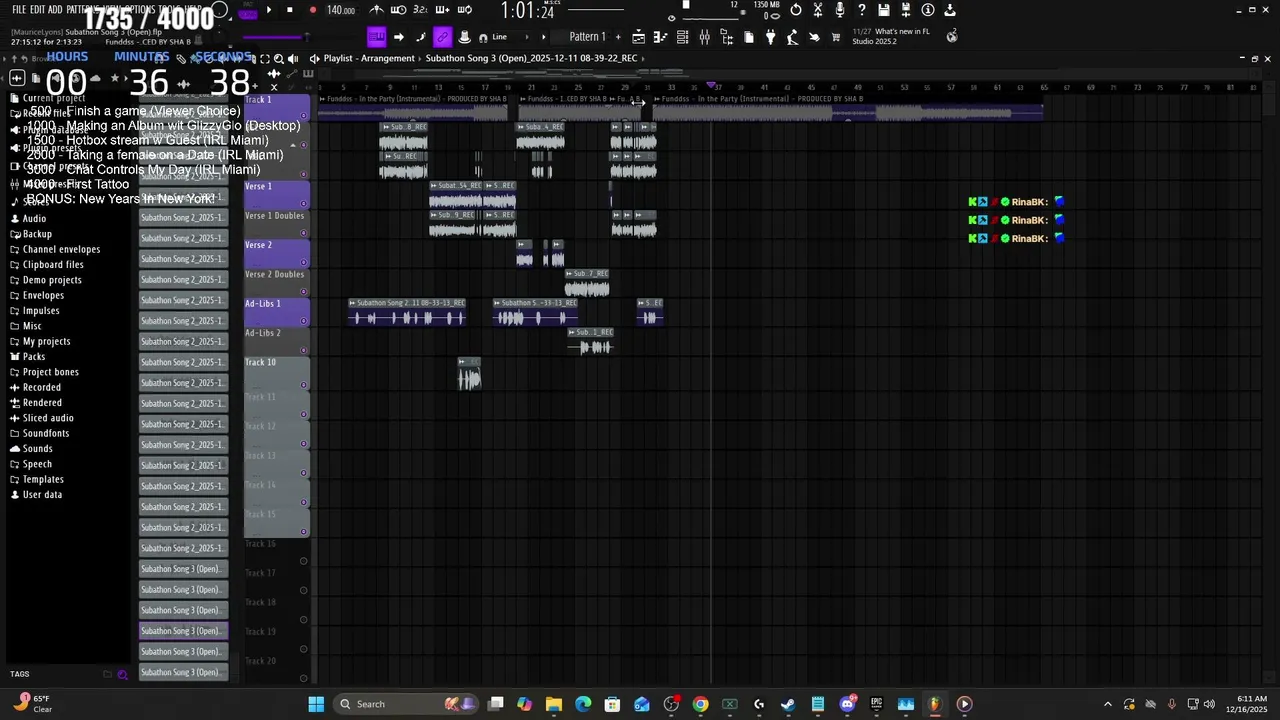This screenshot has width=1280, height=720.
Task: Open the plugin picker plug icon
Action: coord(771,37)
